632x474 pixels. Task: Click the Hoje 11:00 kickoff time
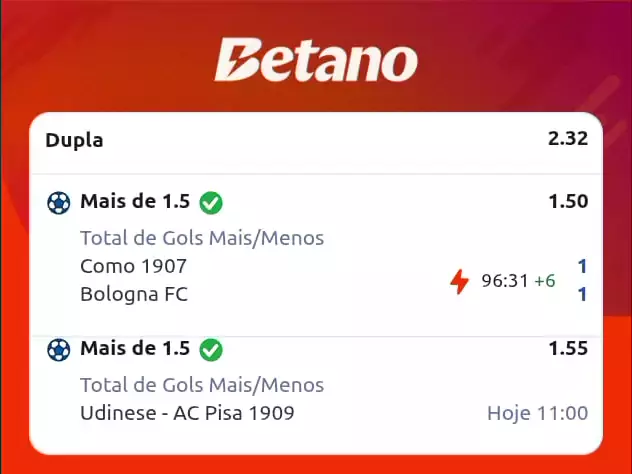[x=537, y=413]
